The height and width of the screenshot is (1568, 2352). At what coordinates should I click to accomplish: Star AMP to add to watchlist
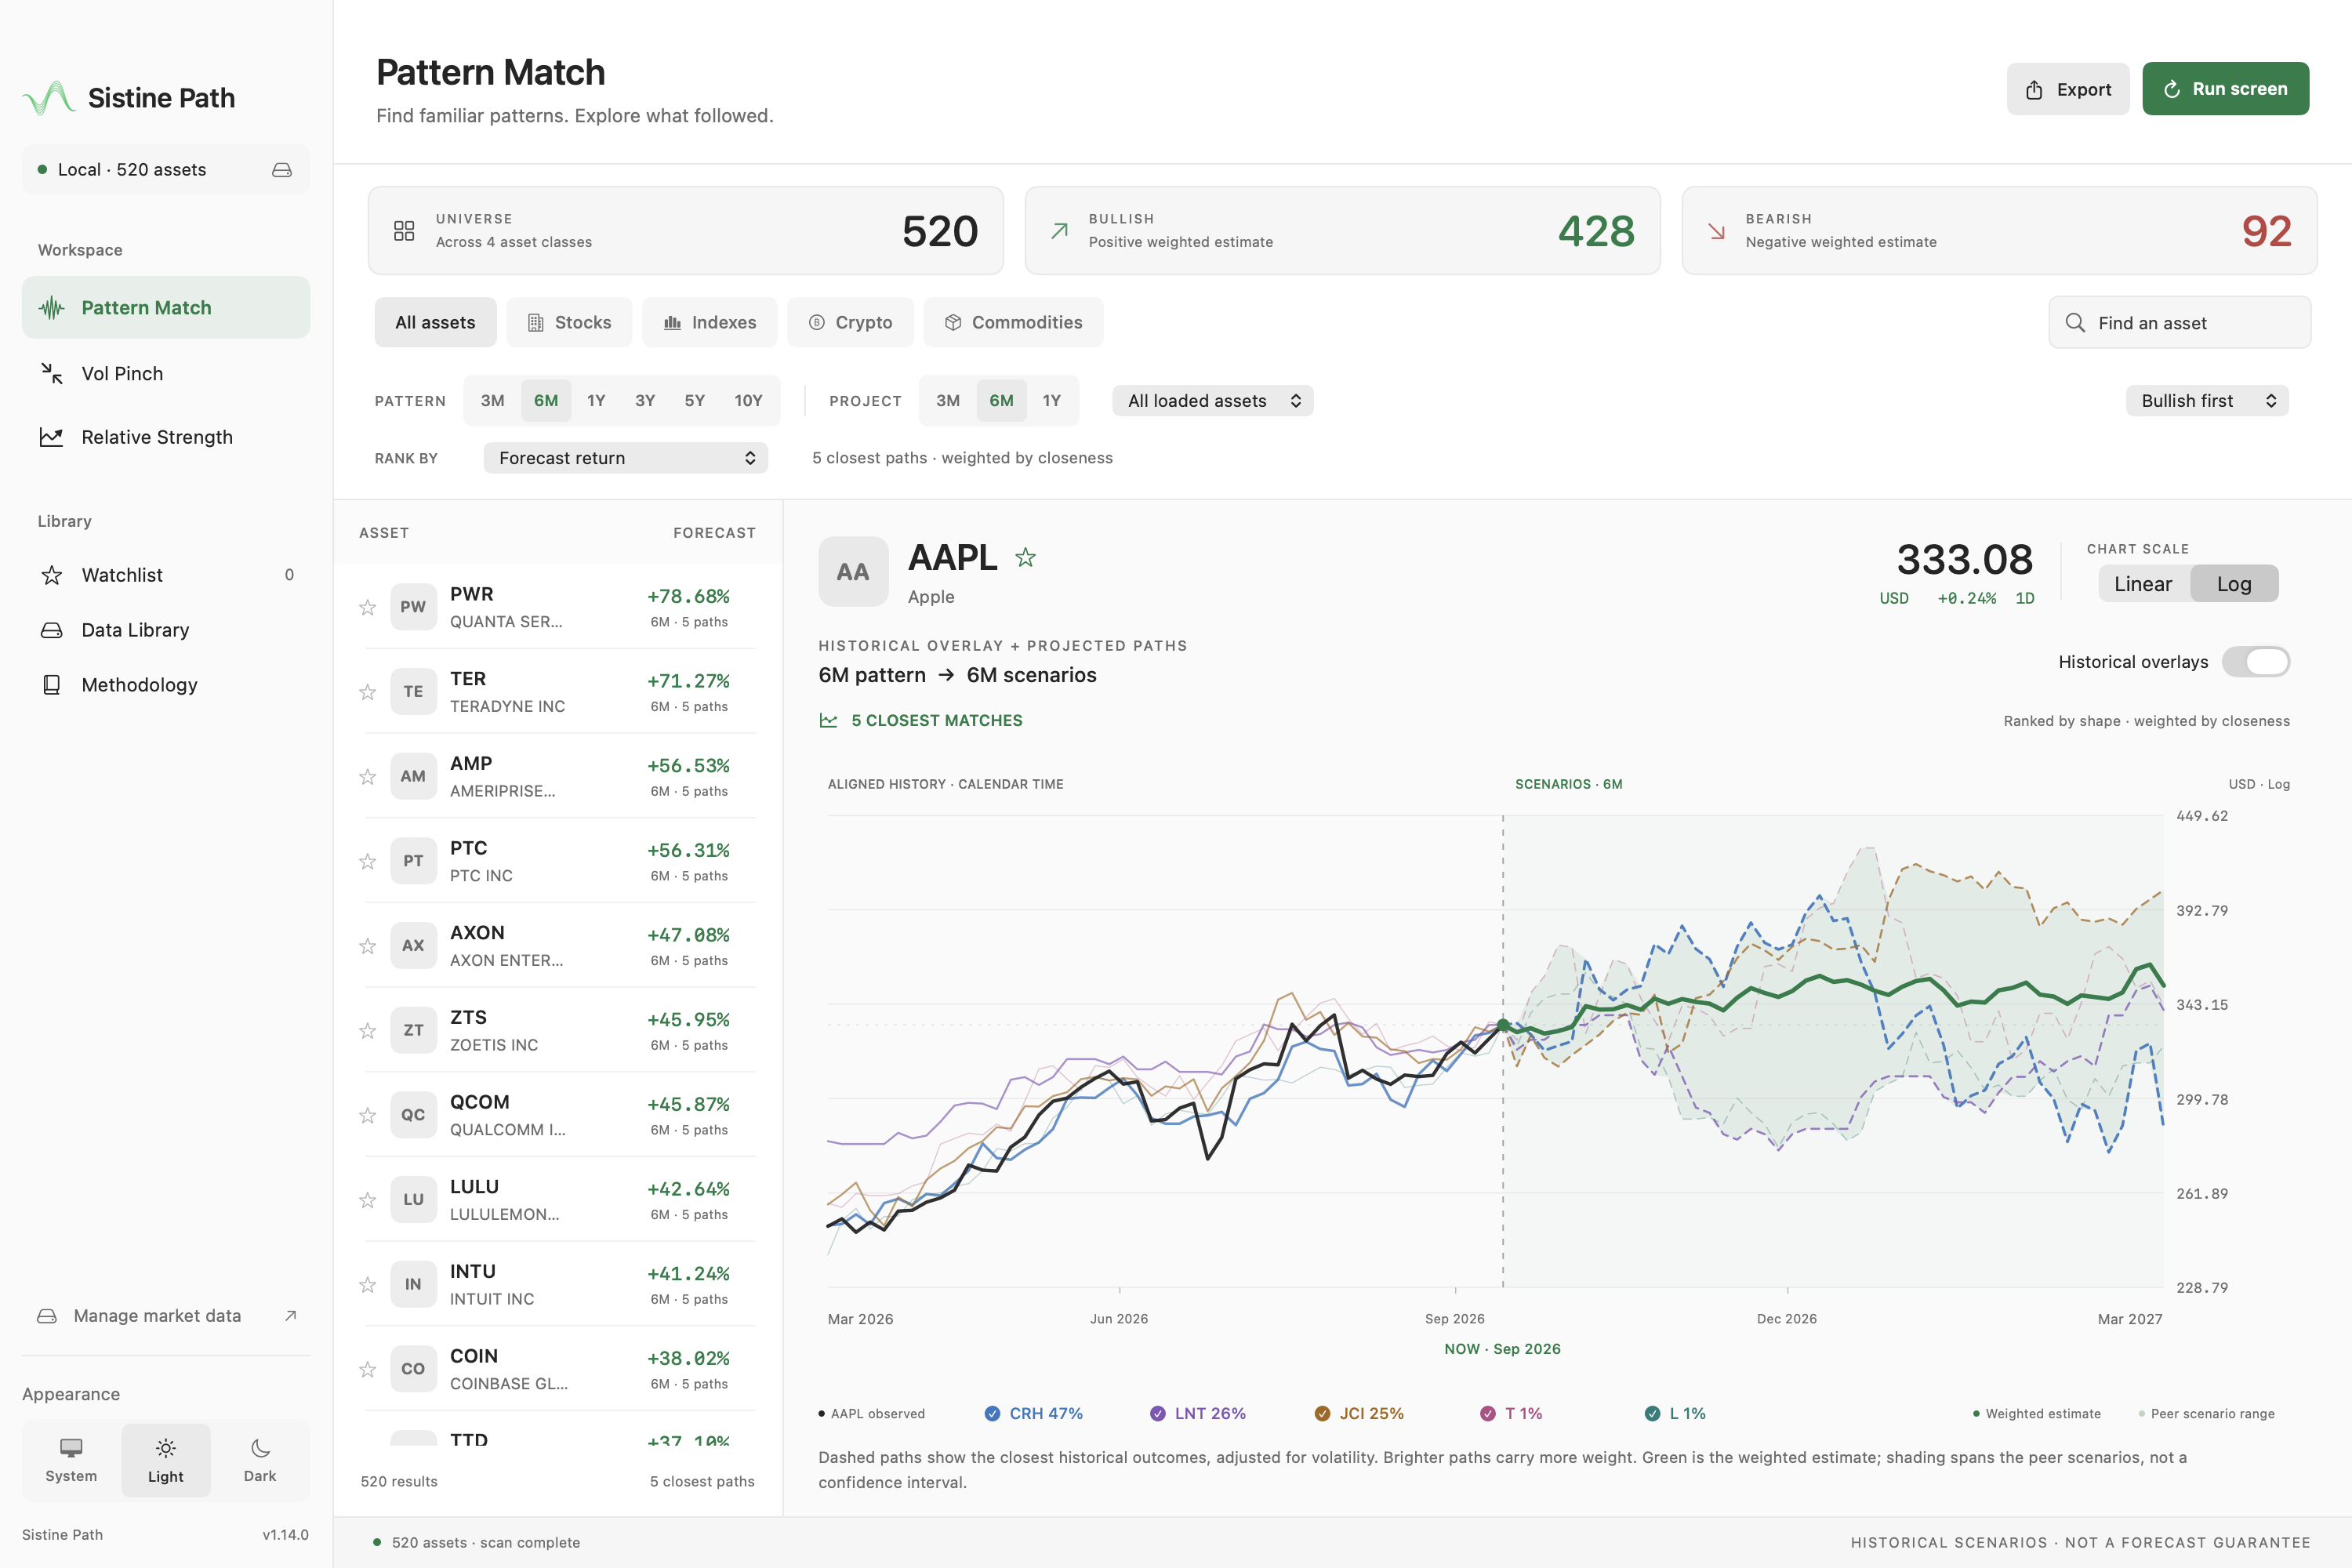[368, 777]
